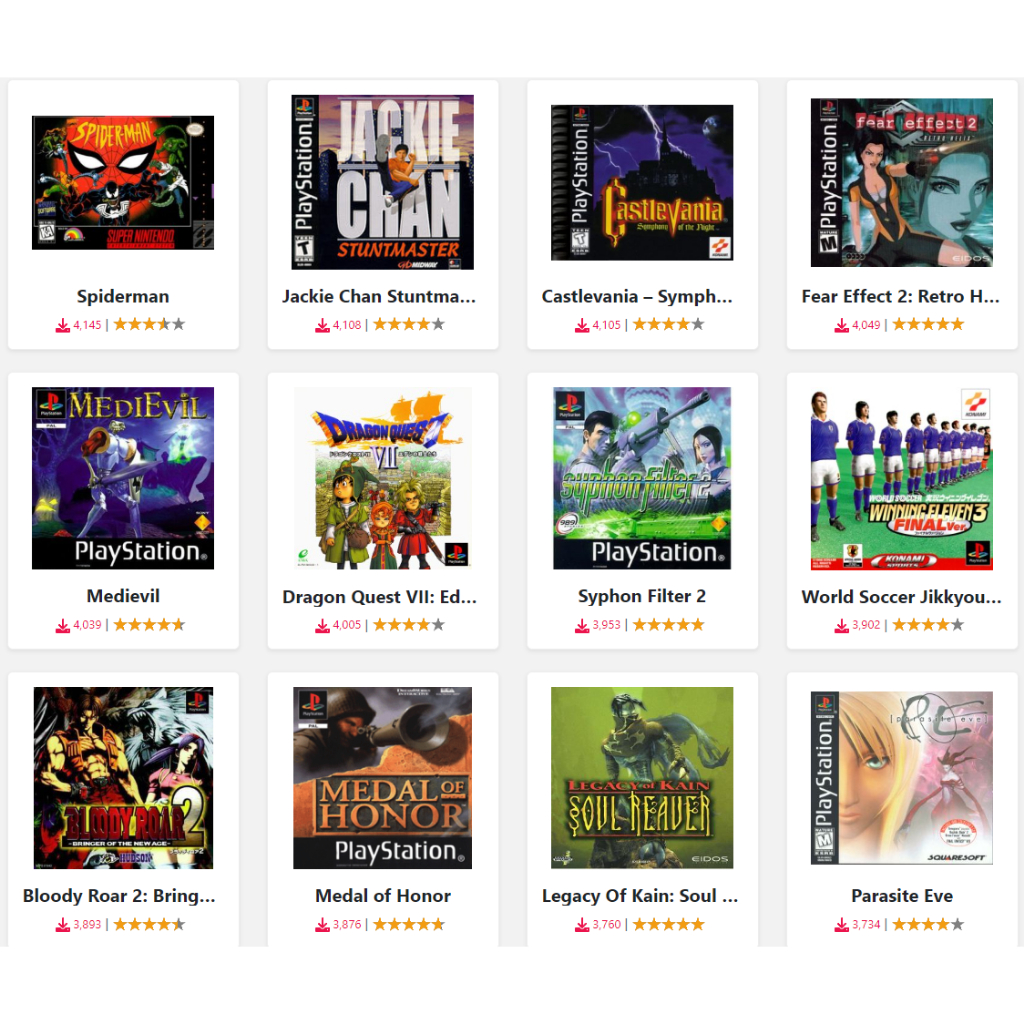Open World Soccer Jikkyou title link
This screenshot has height=1024, width=1024.
point(901,597)
